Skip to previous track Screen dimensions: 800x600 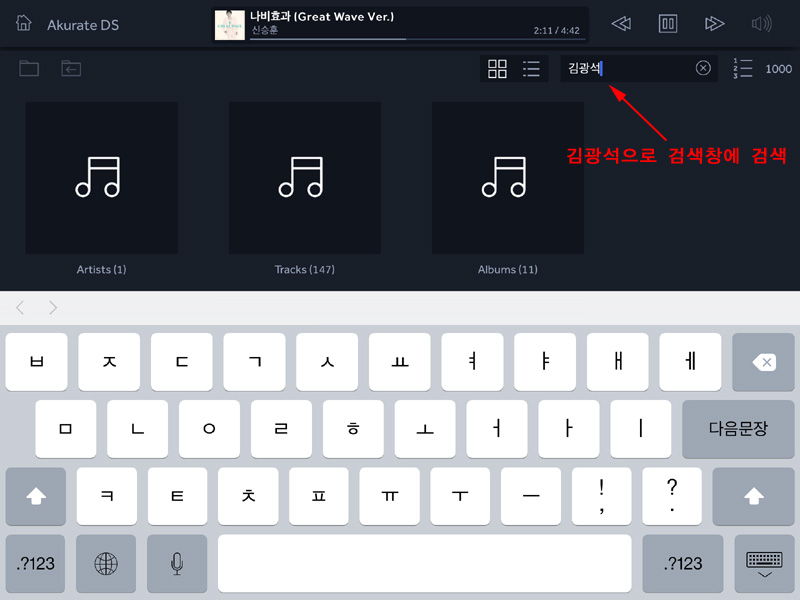pos(621,23)
